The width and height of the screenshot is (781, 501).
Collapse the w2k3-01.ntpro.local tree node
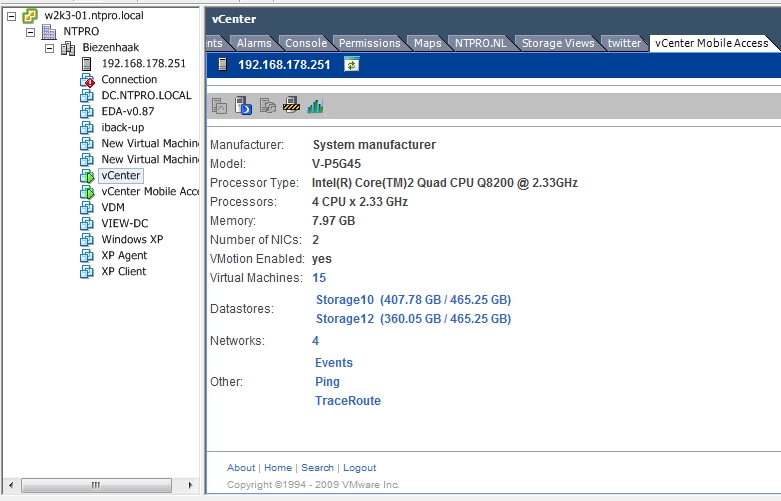click(x=11, y=16)
